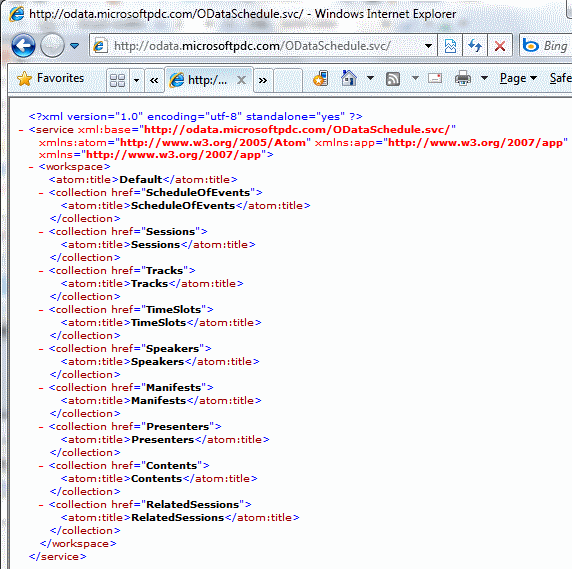Open the Home button dropdown arrow
Screen dimensions: 572x569
point(370,78)
